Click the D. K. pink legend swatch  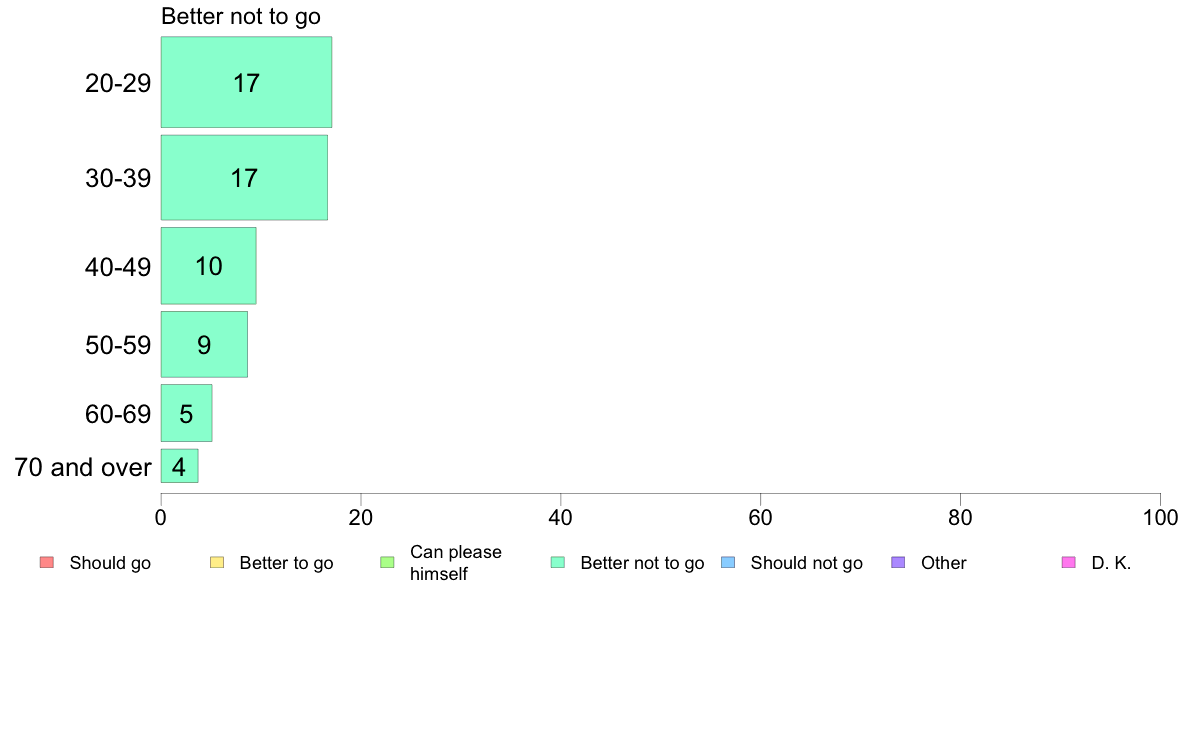click(x=1069, y=562)
